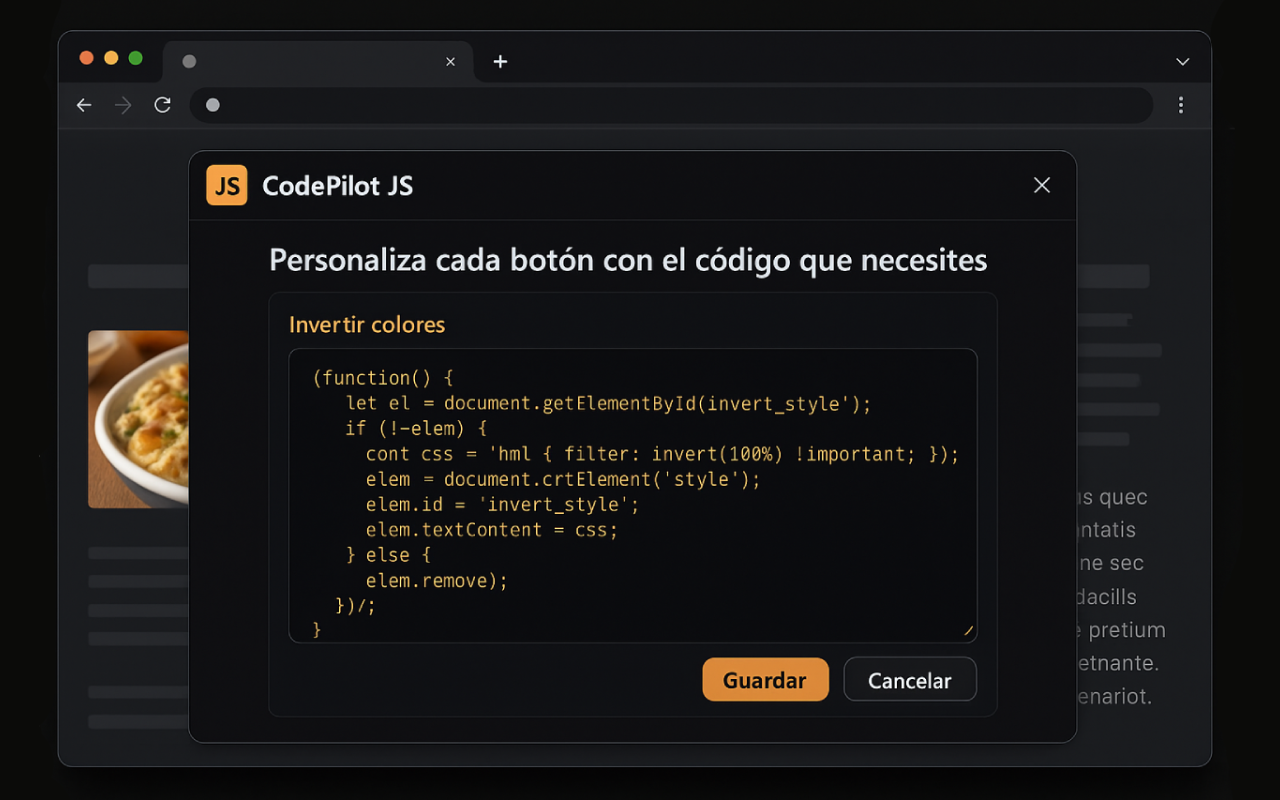Expand the tab list chevron
This screenshot has width=1280, height=800.
tap(1182, 62)
